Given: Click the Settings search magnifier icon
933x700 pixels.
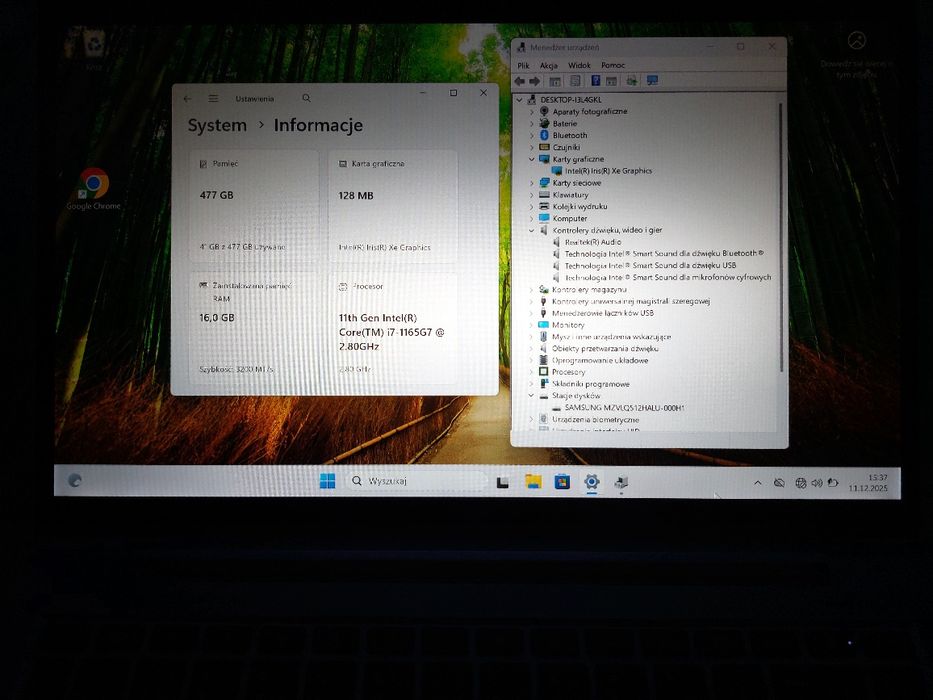Looking at the screenshot, I should [x=306, y=98].
